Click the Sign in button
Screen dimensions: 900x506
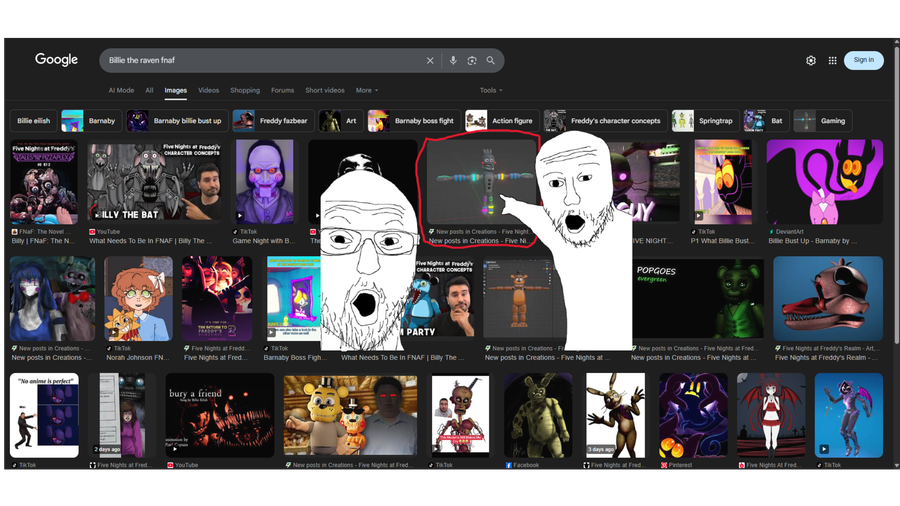click(x=863, y=60)
